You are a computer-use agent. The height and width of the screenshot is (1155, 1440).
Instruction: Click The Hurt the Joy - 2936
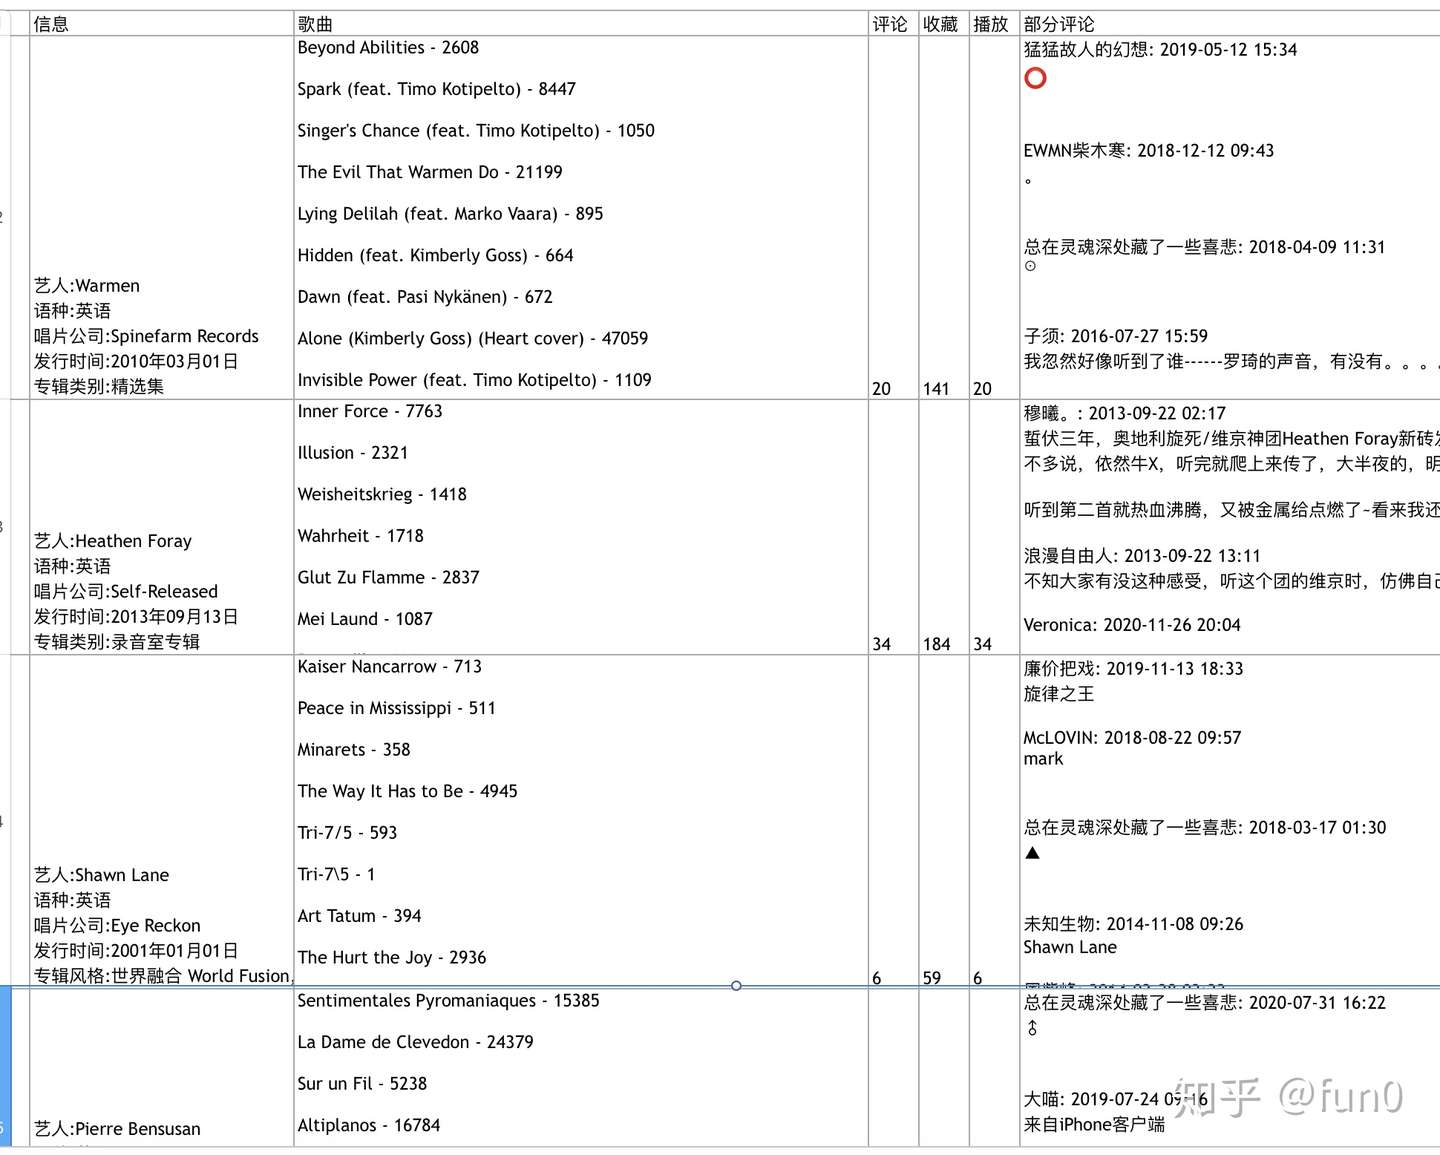point(391,958)
